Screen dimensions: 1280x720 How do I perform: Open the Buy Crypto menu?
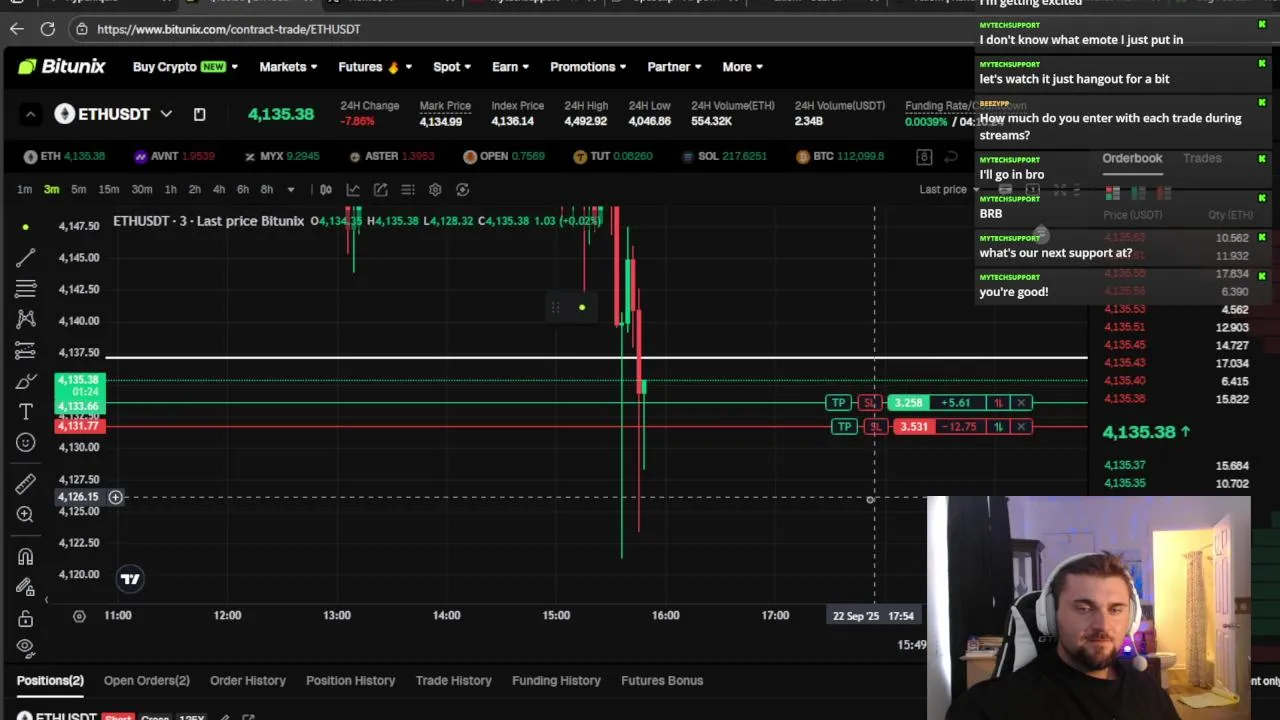pyautogui.click(x=185, y=67)
